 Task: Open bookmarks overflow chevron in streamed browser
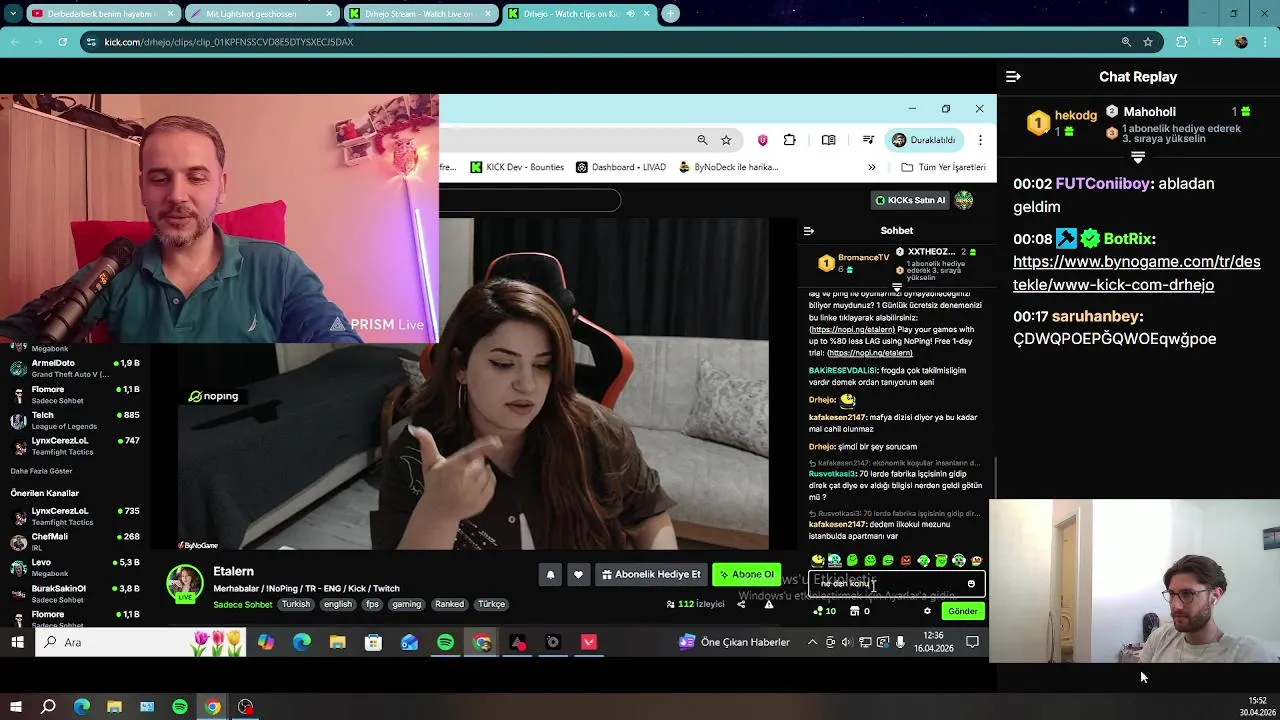coord(872,167)
